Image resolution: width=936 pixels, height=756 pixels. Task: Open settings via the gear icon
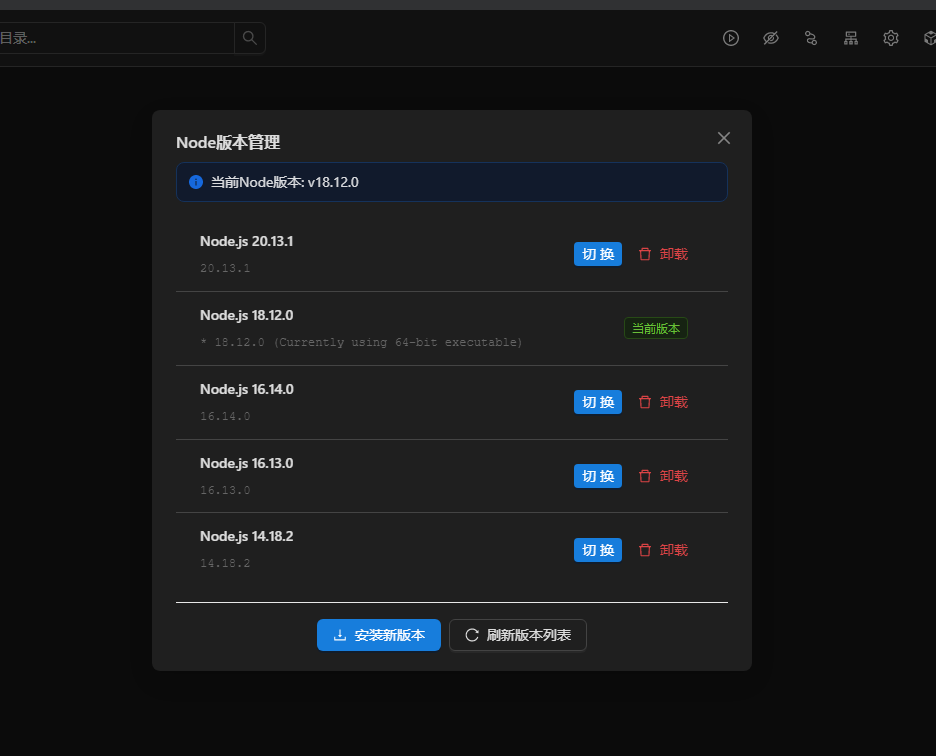[x=891, y=38]
